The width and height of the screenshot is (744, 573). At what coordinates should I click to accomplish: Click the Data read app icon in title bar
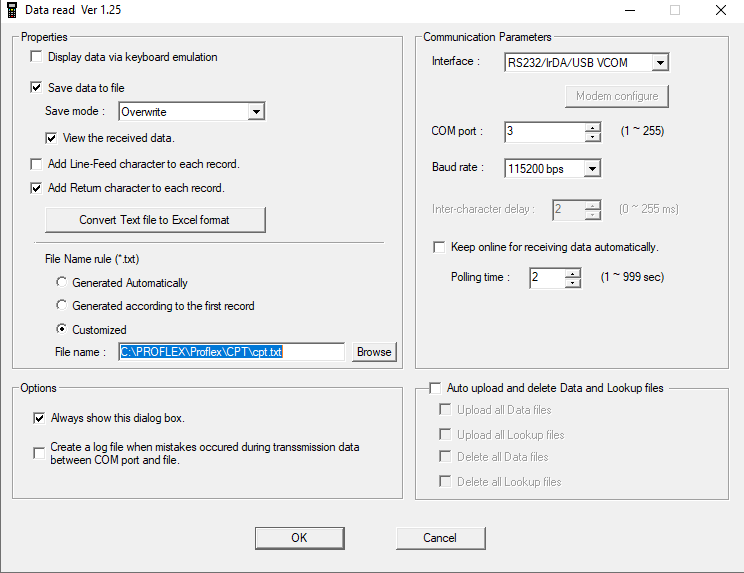(11, 10)
